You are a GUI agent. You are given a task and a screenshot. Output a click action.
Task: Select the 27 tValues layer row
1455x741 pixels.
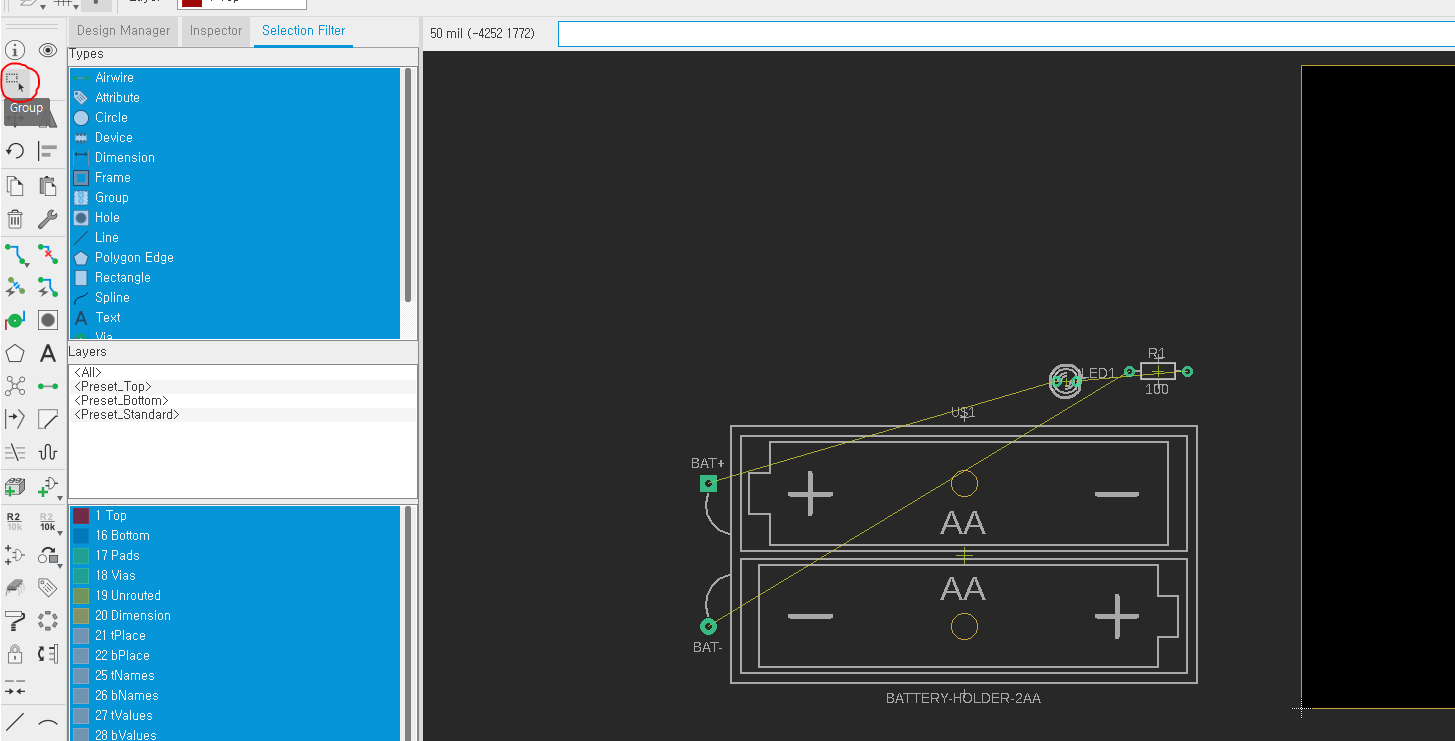coord(236,715)
